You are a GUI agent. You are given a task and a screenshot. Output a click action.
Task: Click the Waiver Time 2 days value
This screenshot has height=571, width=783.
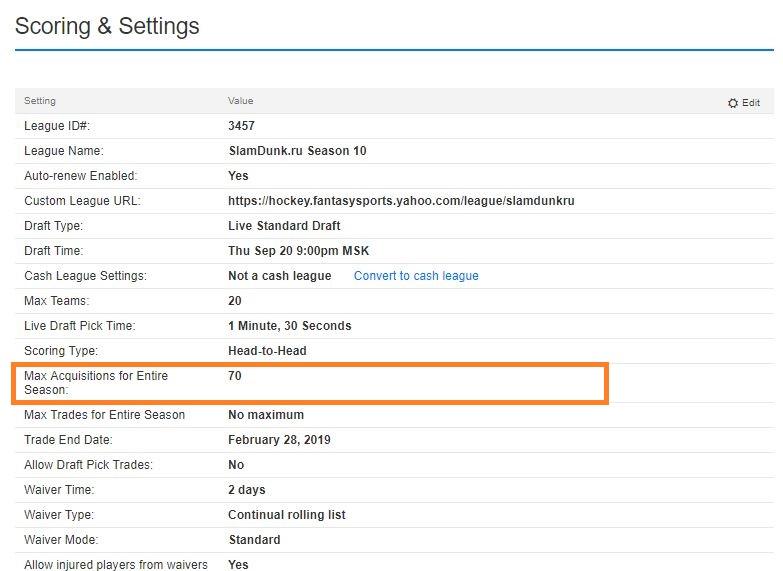246,490
